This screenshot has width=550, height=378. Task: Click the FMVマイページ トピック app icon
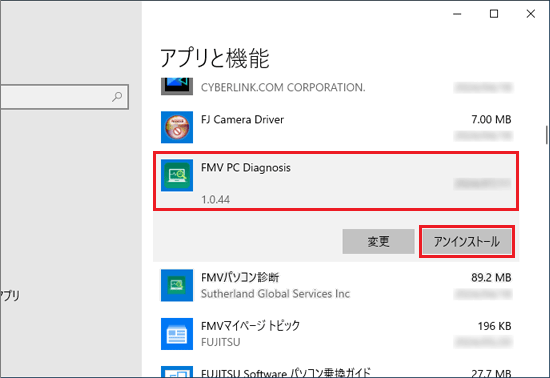177,334
